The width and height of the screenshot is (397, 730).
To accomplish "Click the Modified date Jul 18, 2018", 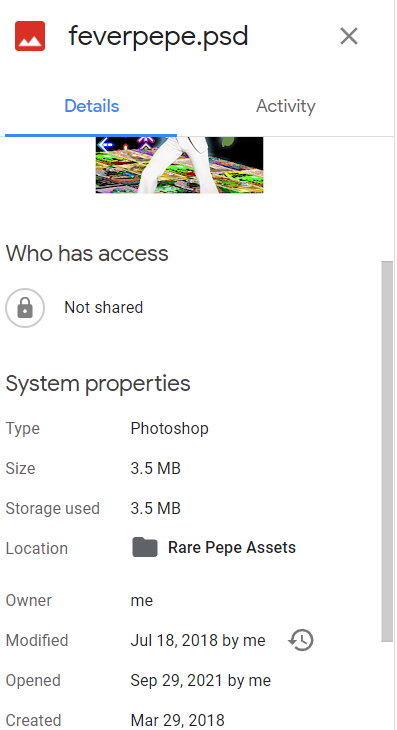I will (x=174, y=641).
